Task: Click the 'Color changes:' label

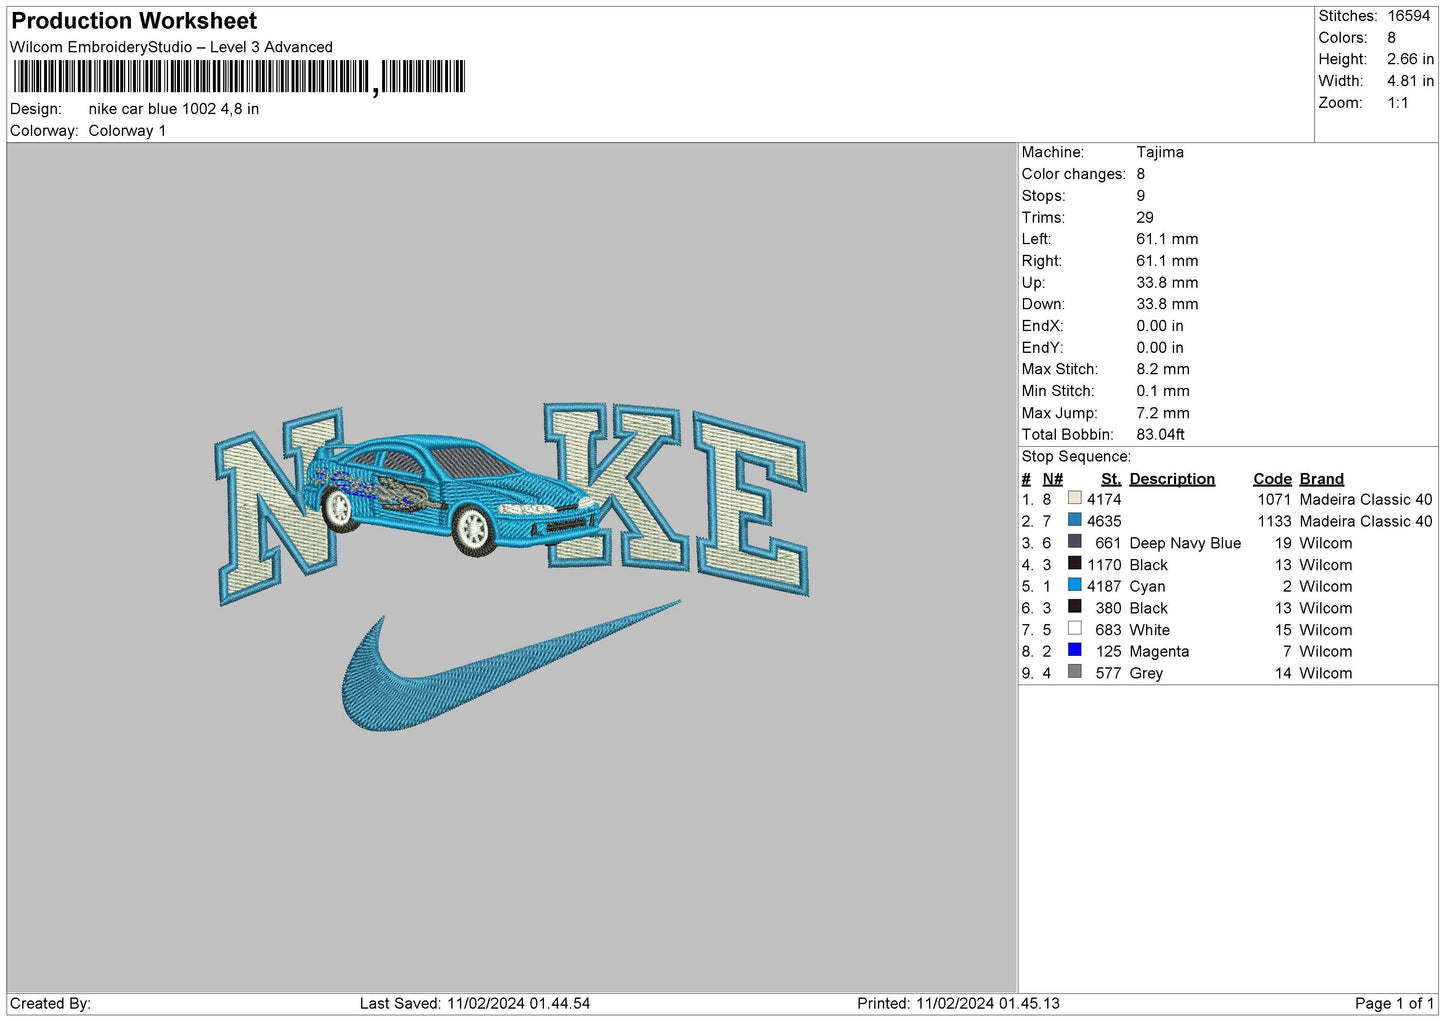Action: point(1073,174)
